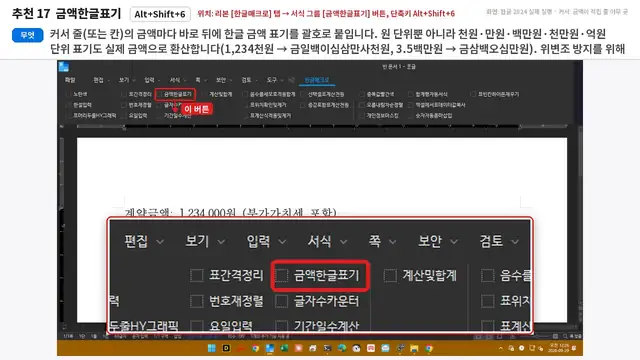Viewport: 640px width, 360px height.
Task: Open File Explorer from the taskbar
Action: pos(414,348)
